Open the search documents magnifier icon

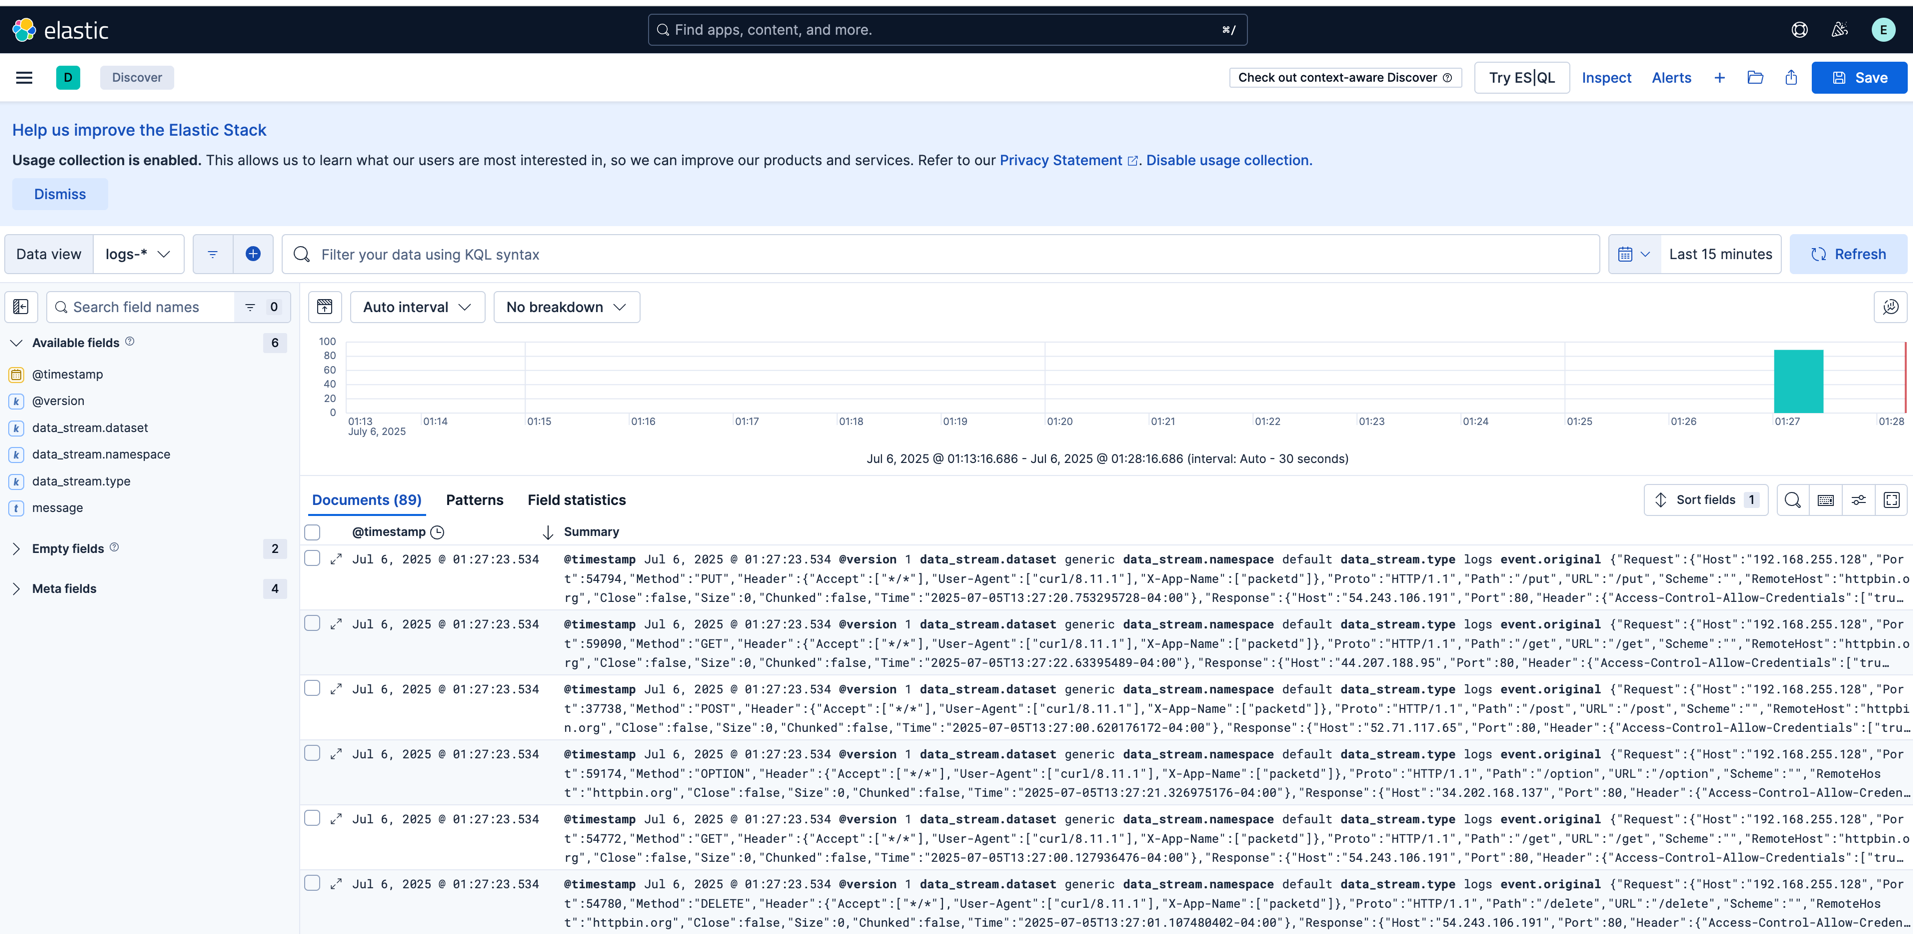1791,500
